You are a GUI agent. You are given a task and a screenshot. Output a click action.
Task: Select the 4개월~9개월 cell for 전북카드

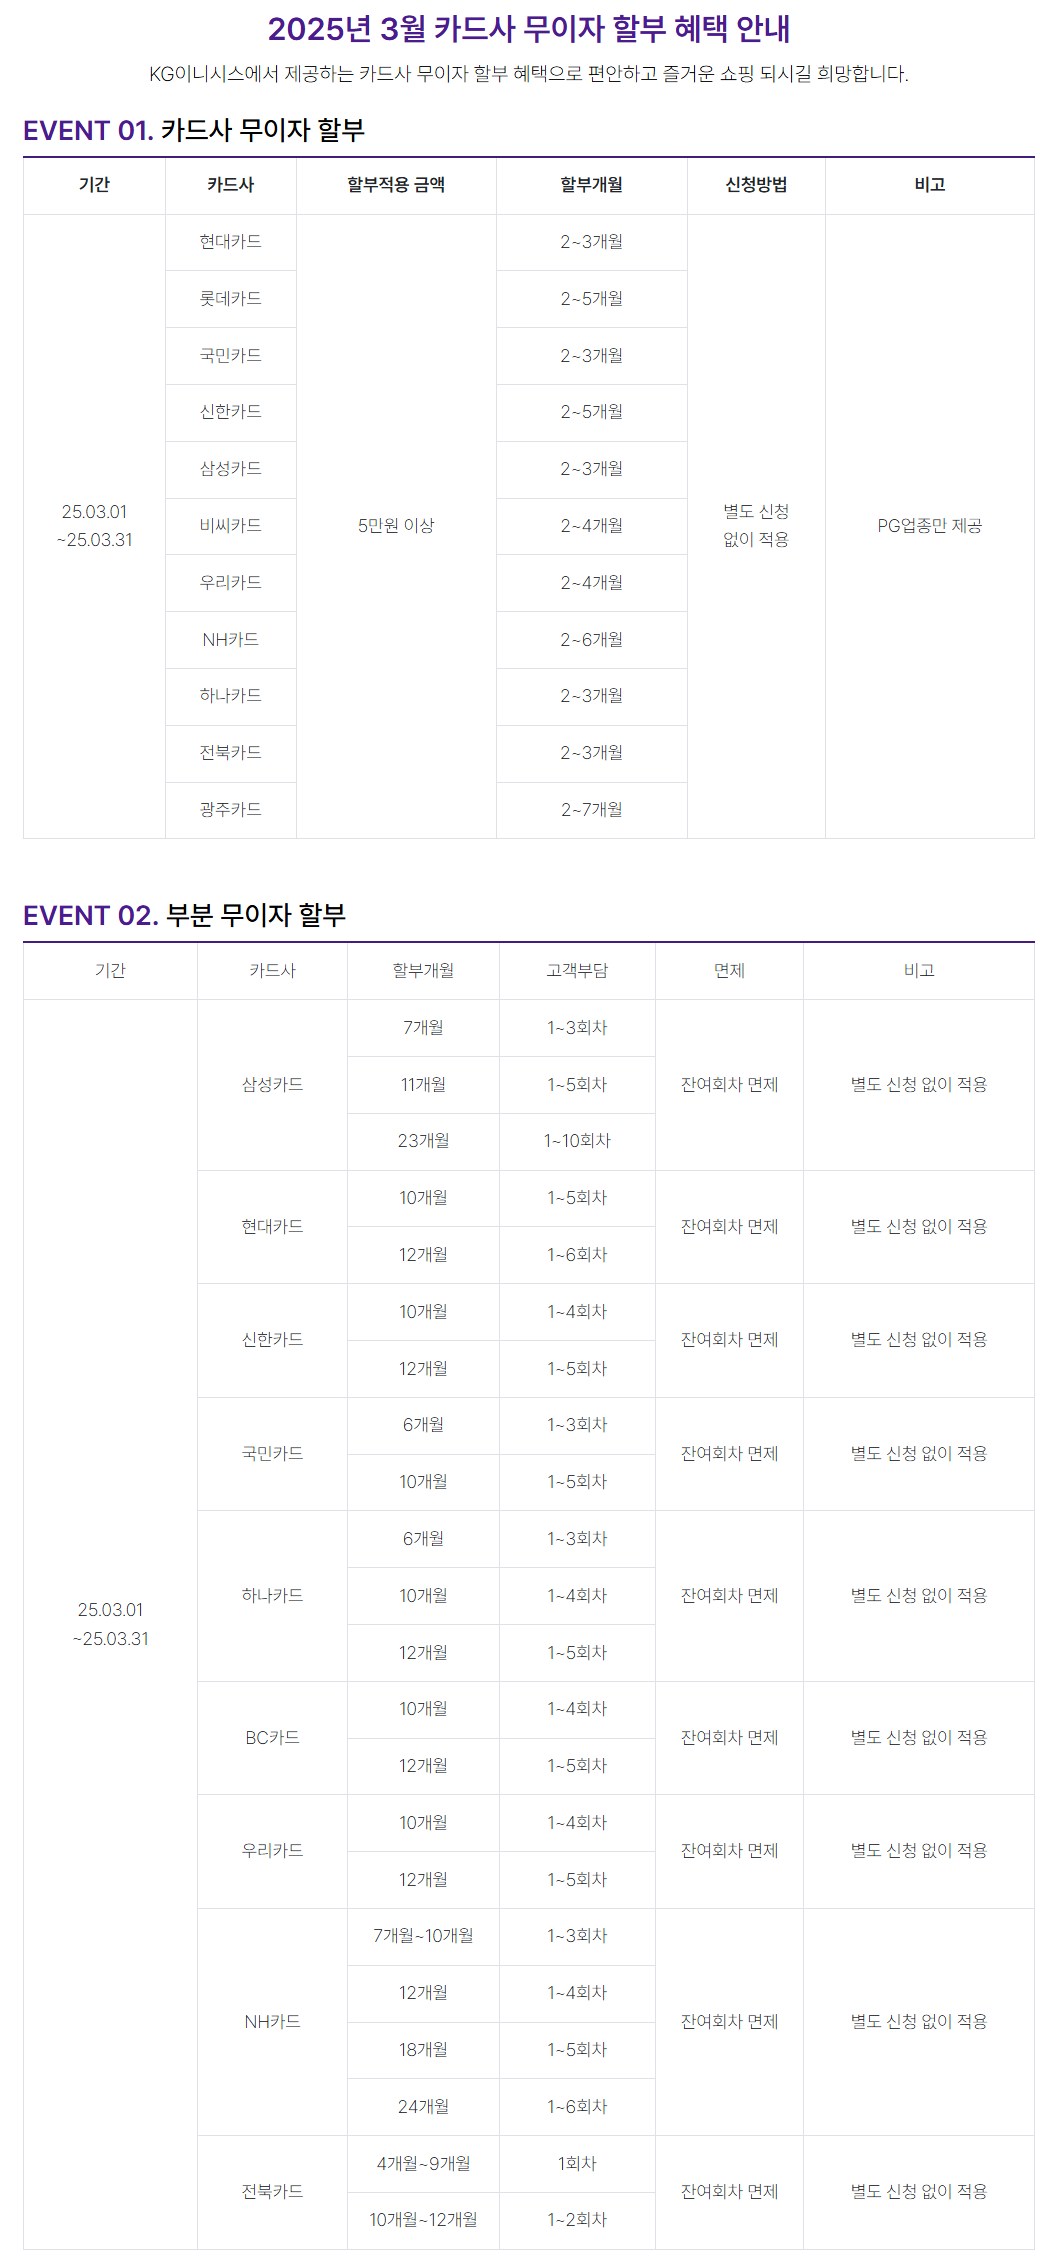tap(423, 2164)
